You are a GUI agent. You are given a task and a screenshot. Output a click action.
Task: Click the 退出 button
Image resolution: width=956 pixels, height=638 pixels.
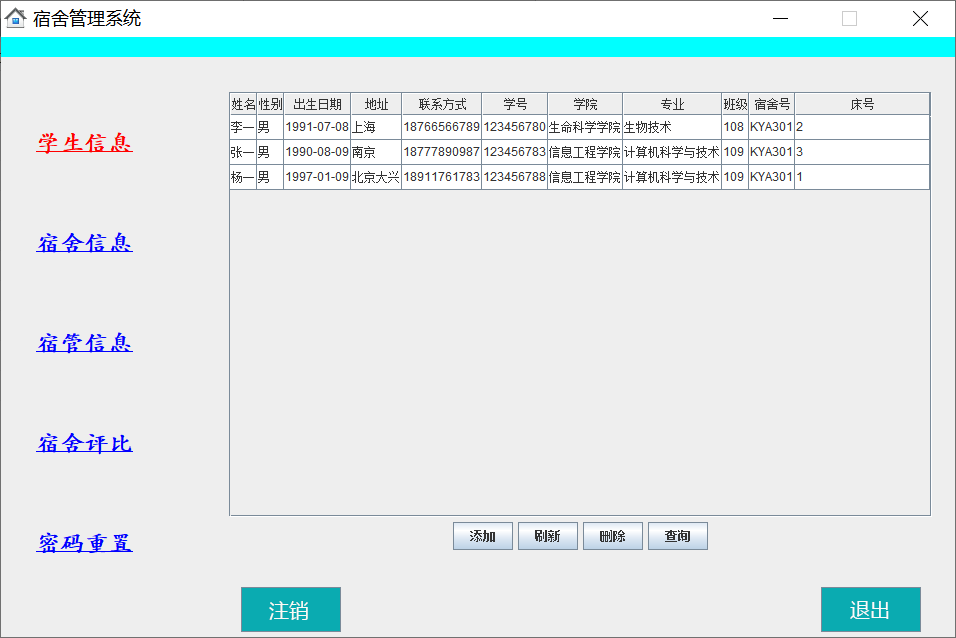(871, 609)
